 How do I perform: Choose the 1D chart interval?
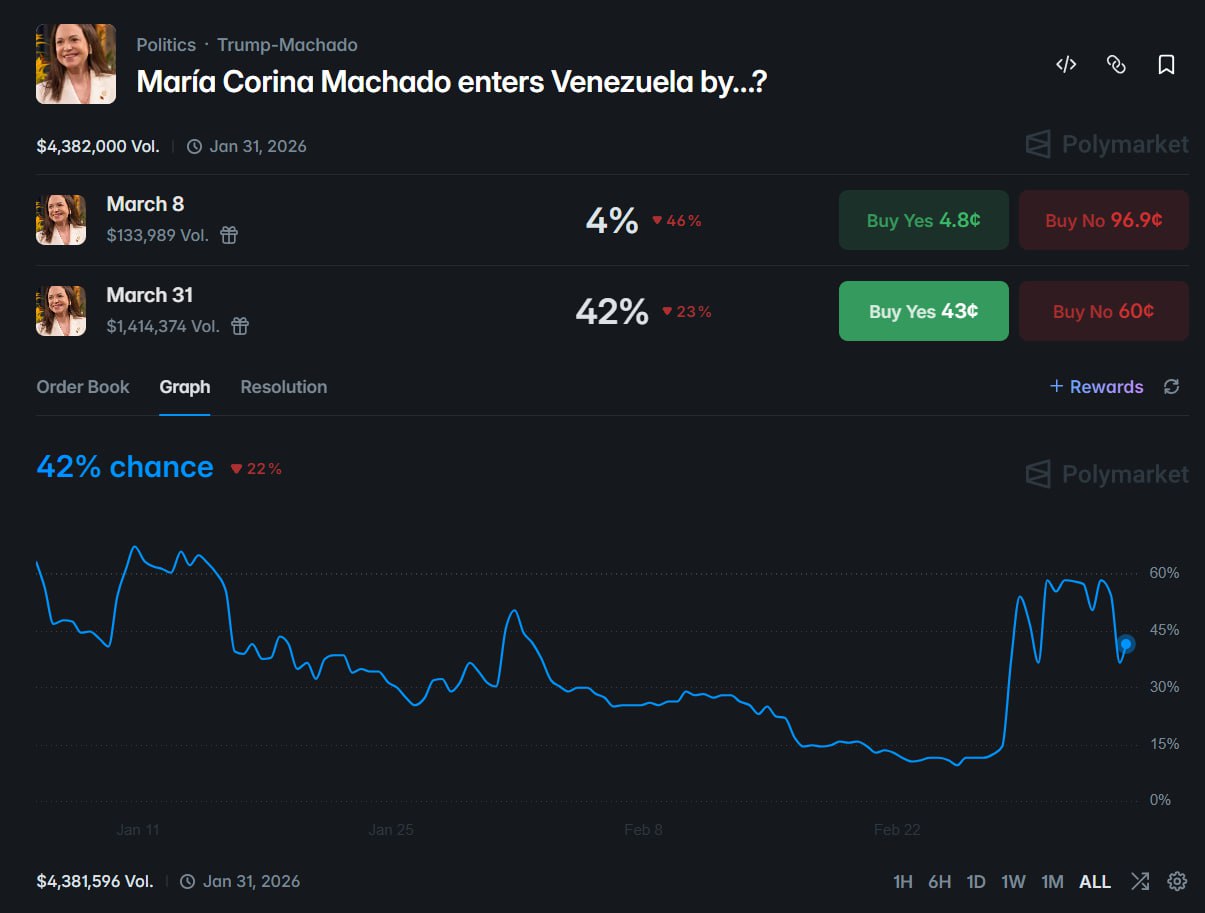pyautogui.click(x=976, y=882)
